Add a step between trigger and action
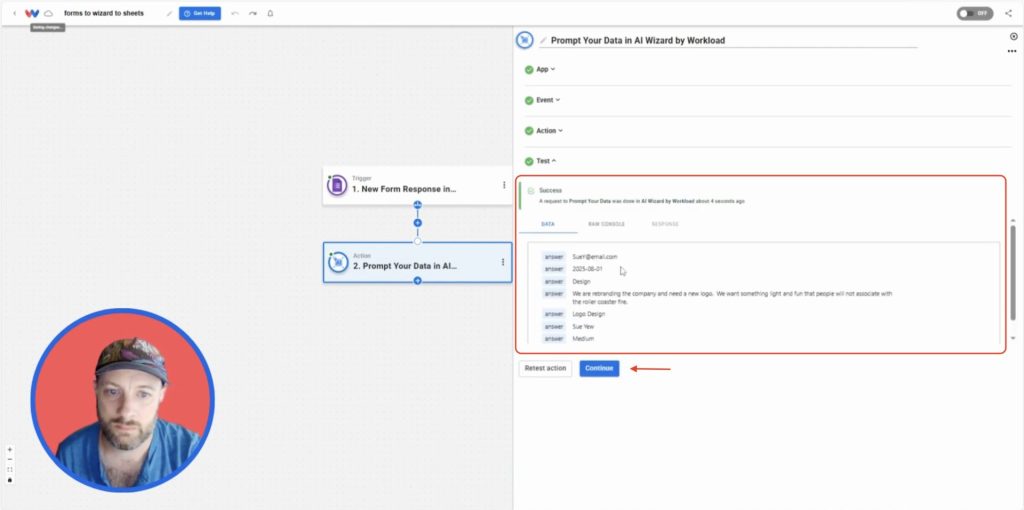1024x510 pixels. (418, 223)
